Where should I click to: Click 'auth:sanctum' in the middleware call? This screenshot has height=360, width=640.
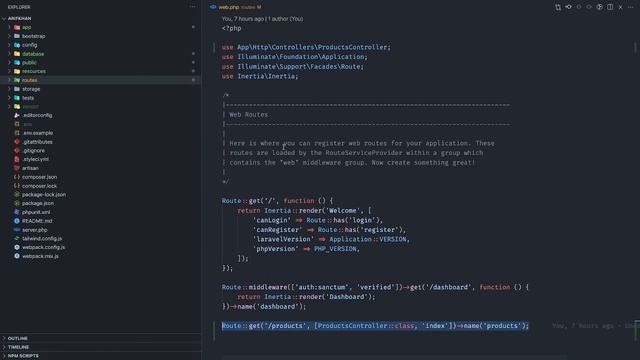pyautogui.click(x=322, y=287)
